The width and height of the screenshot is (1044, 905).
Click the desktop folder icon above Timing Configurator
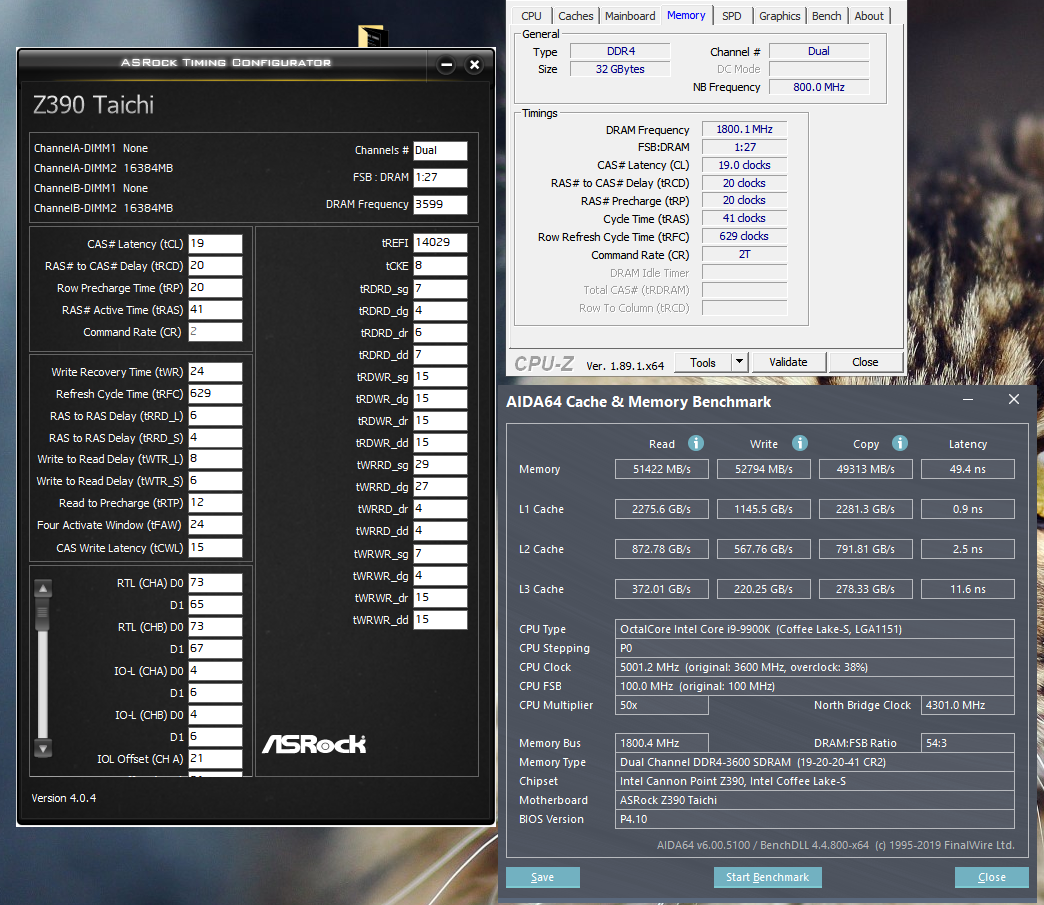click(371, 36)
